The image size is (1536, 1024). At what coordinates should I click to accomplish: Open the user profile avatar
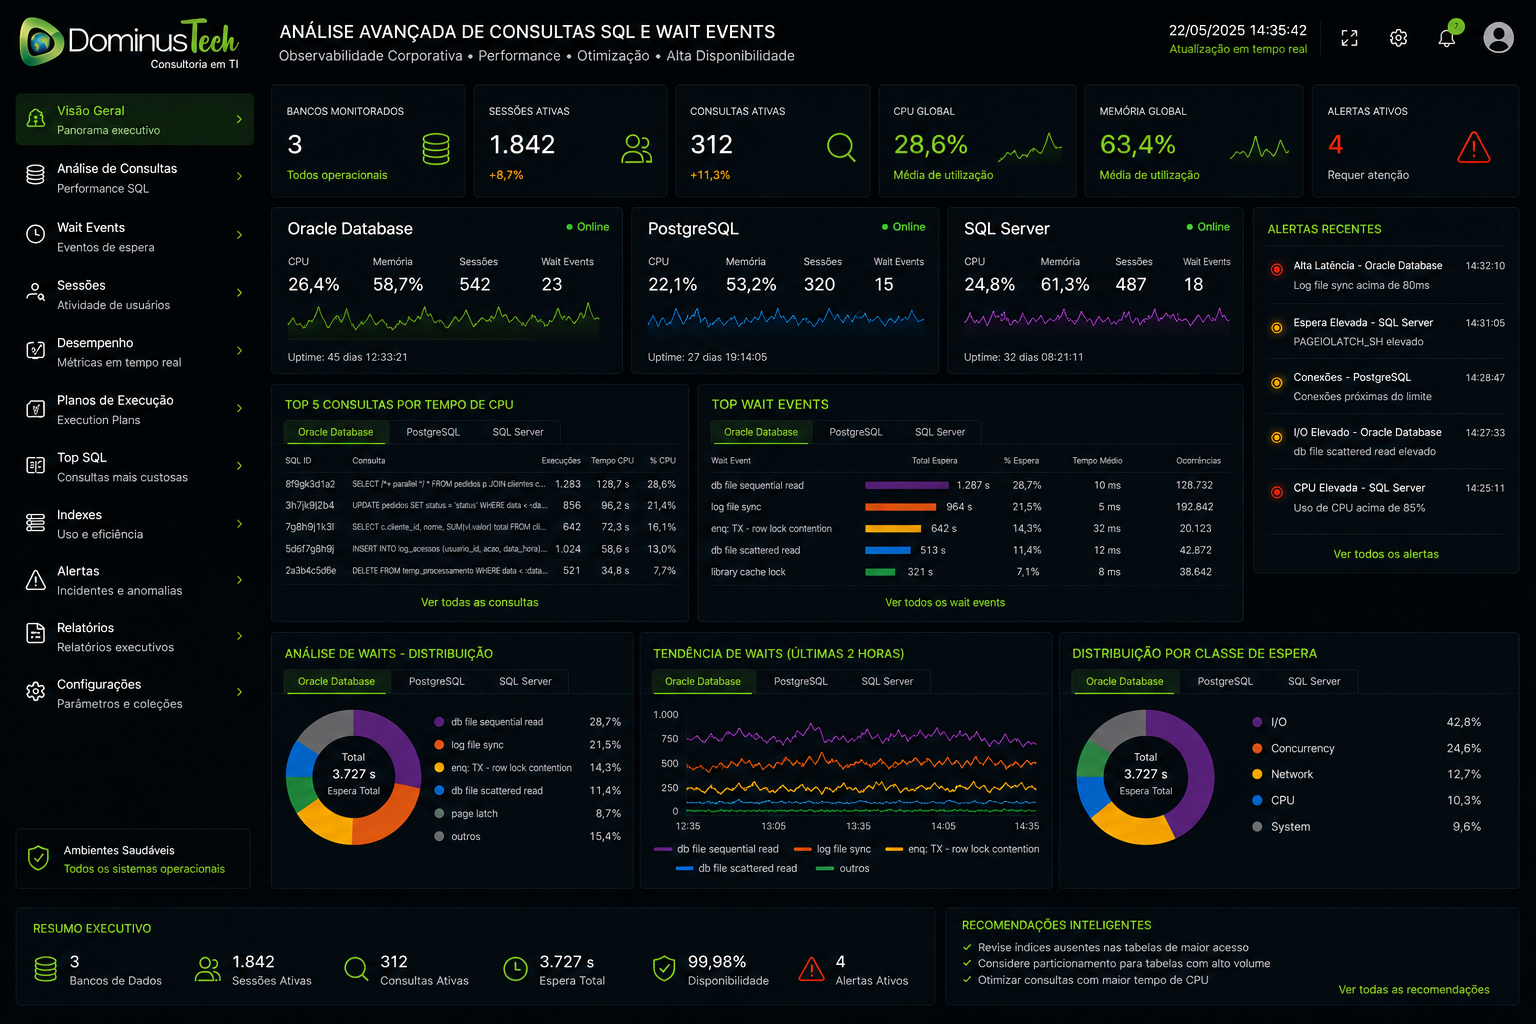pos(1498,38)
